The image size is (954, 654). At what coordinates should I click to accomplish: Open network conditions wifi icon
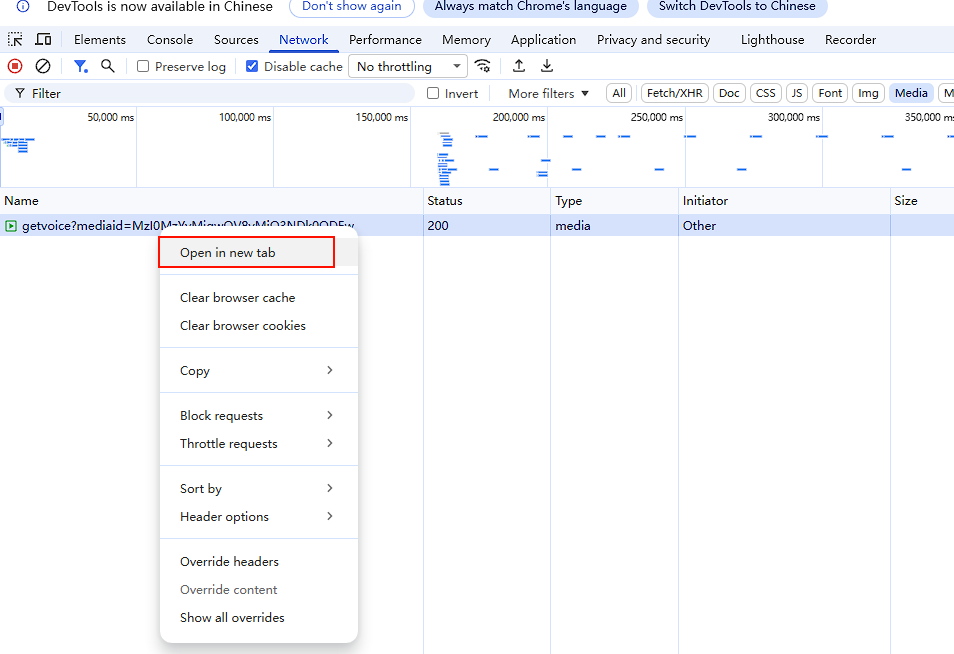click(x=483, y=66)
